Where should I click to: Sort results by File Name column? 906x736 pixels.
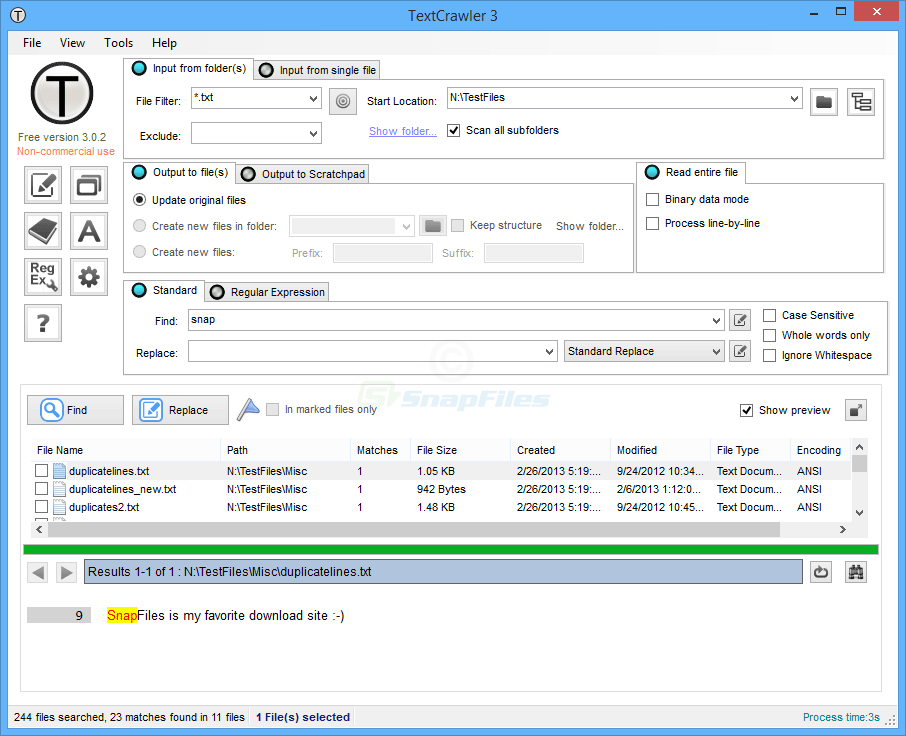(x=125, y=450)
